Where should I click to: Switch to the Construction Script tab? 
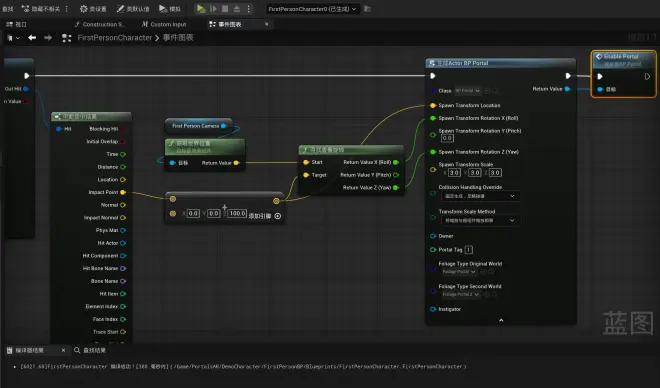coord(99,24)
